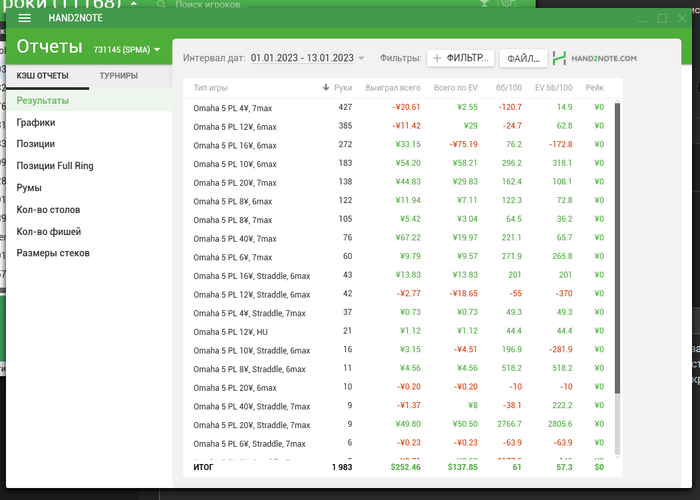Click the 1 983 total hands value
This screenshot has height=500, width=700.
click(342, 467)
